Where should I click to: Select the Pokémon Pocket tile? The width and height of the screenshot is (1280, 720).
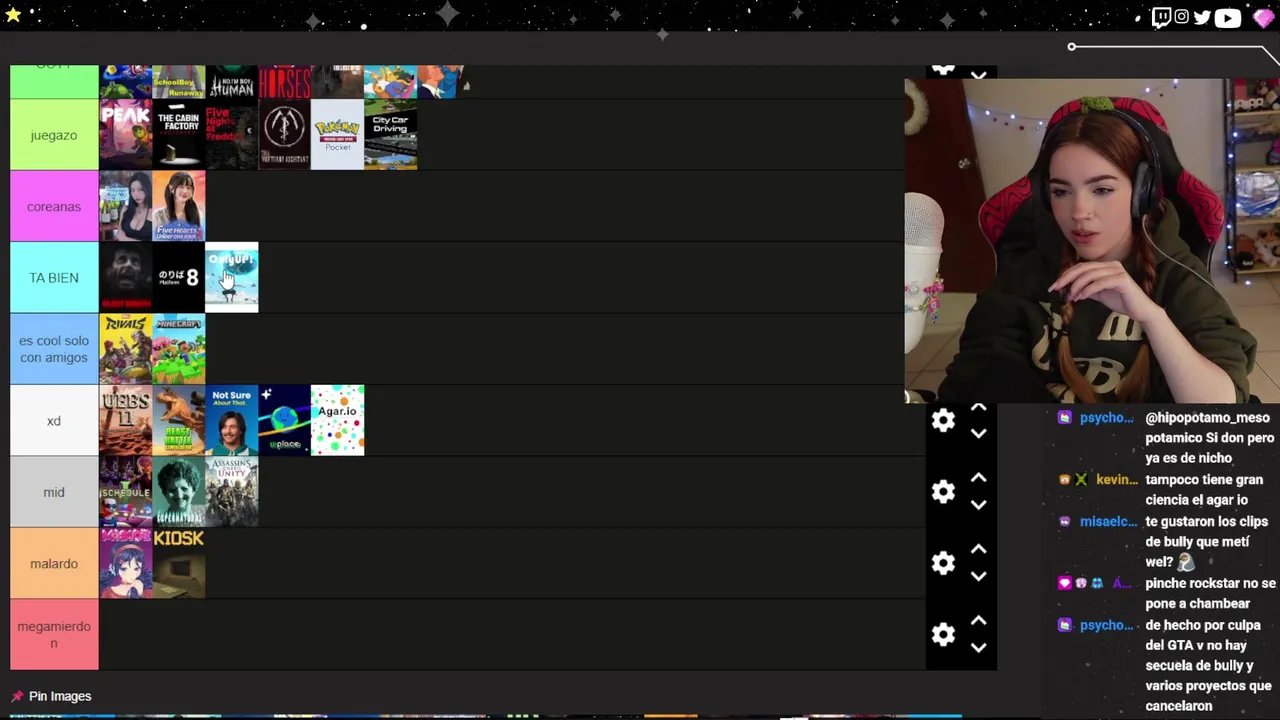(337, 135)
